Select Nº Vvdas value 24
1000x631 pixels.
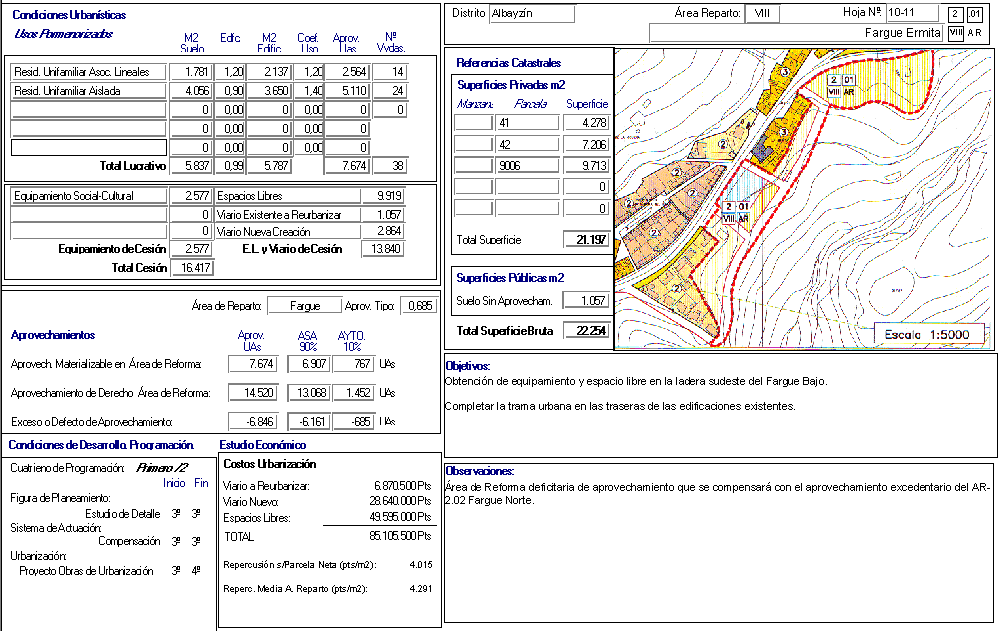[390, 91]
